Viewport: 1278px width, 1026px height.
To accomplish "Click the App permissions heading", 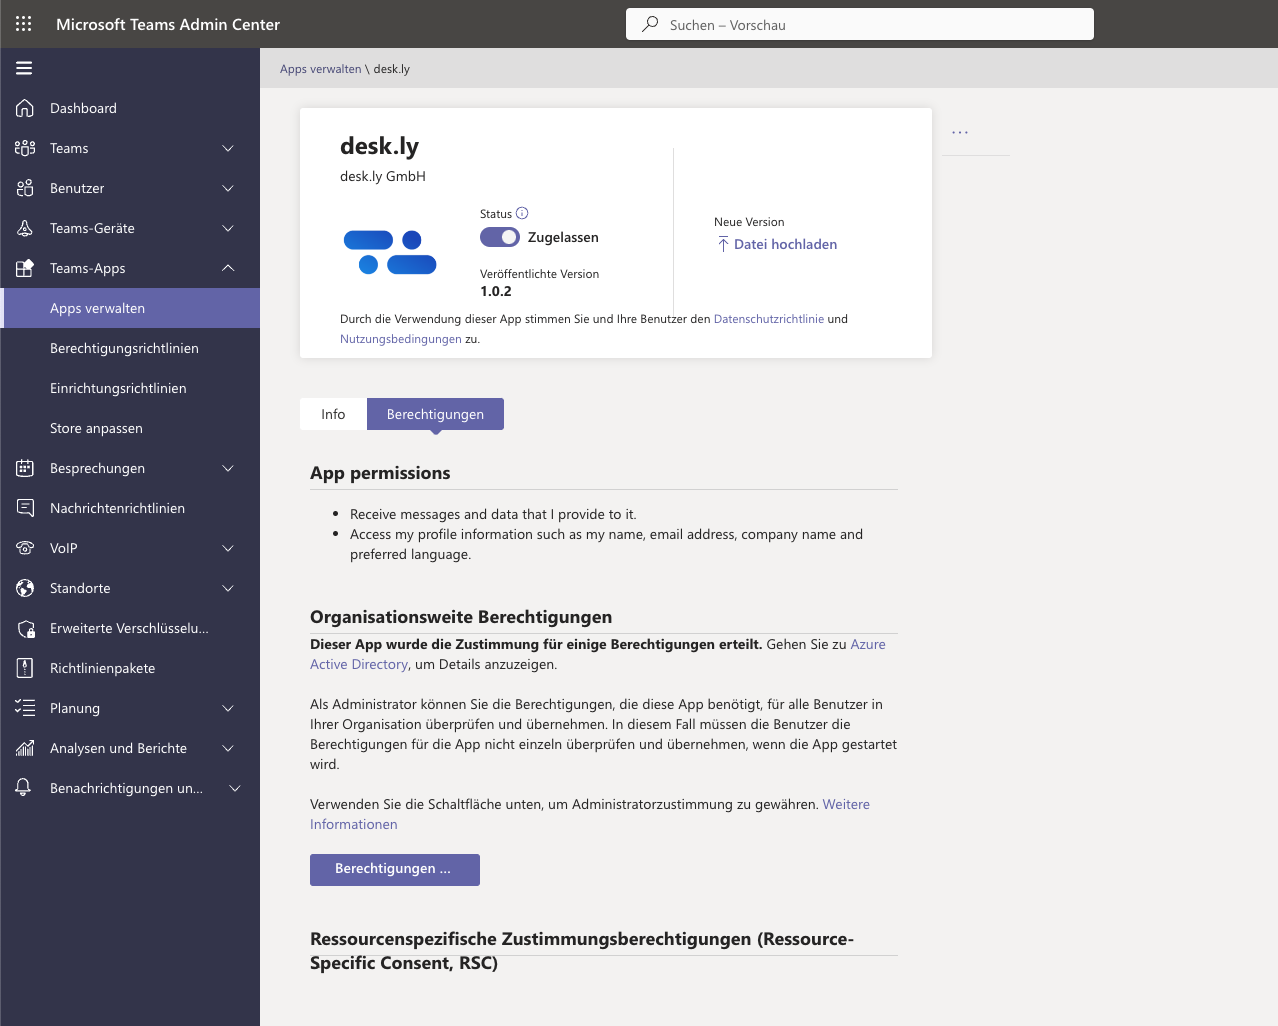I will [x=380, y=473].
